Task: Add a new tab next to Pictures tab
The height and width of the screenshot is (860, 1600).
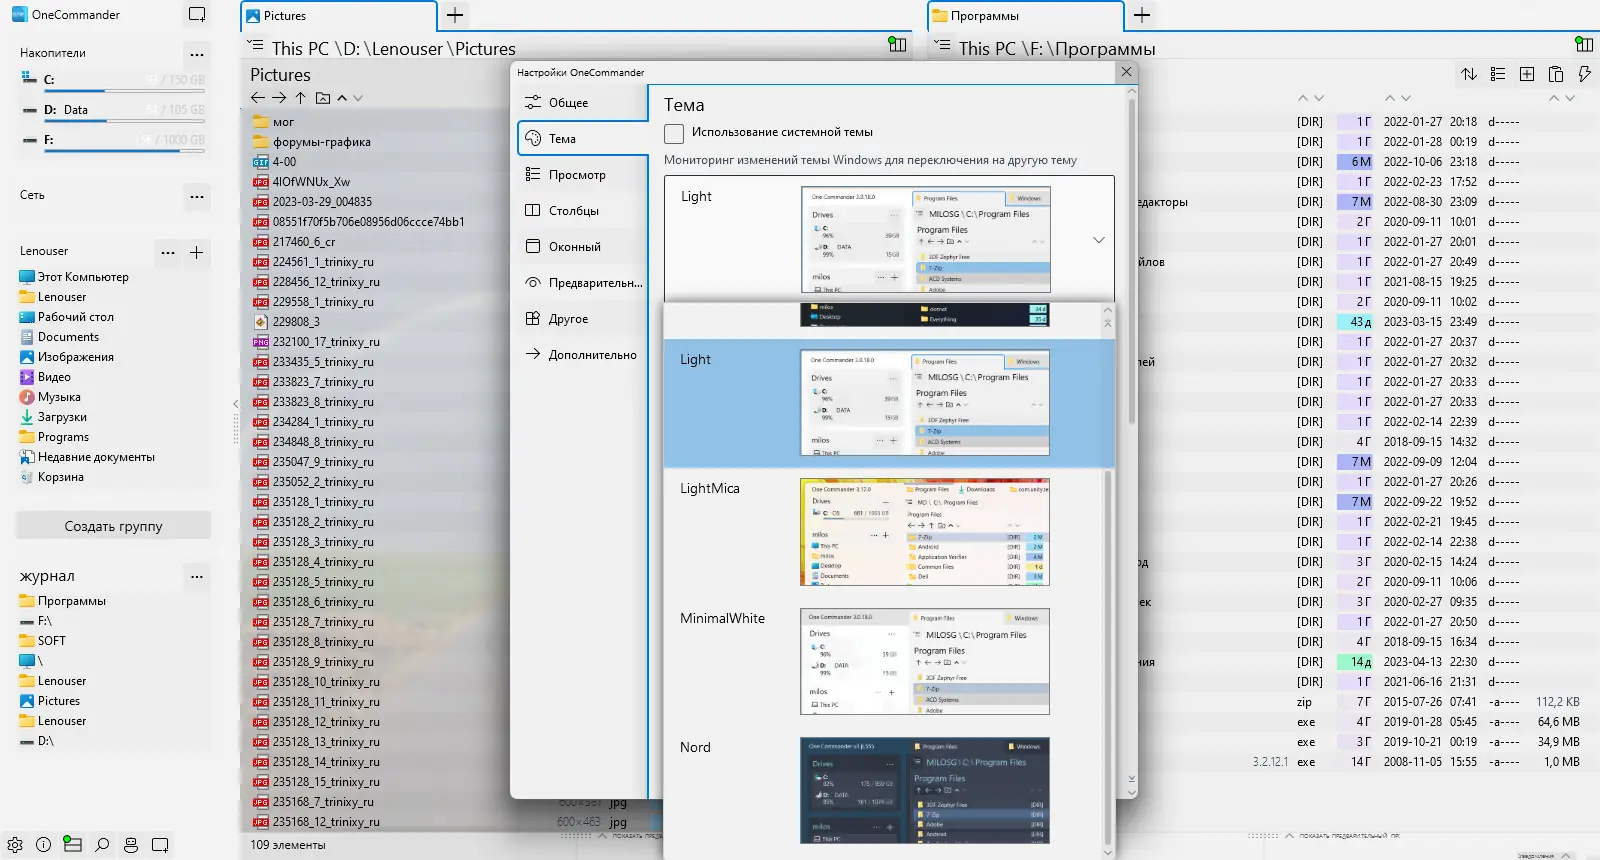Action: (x=455, y=15)
